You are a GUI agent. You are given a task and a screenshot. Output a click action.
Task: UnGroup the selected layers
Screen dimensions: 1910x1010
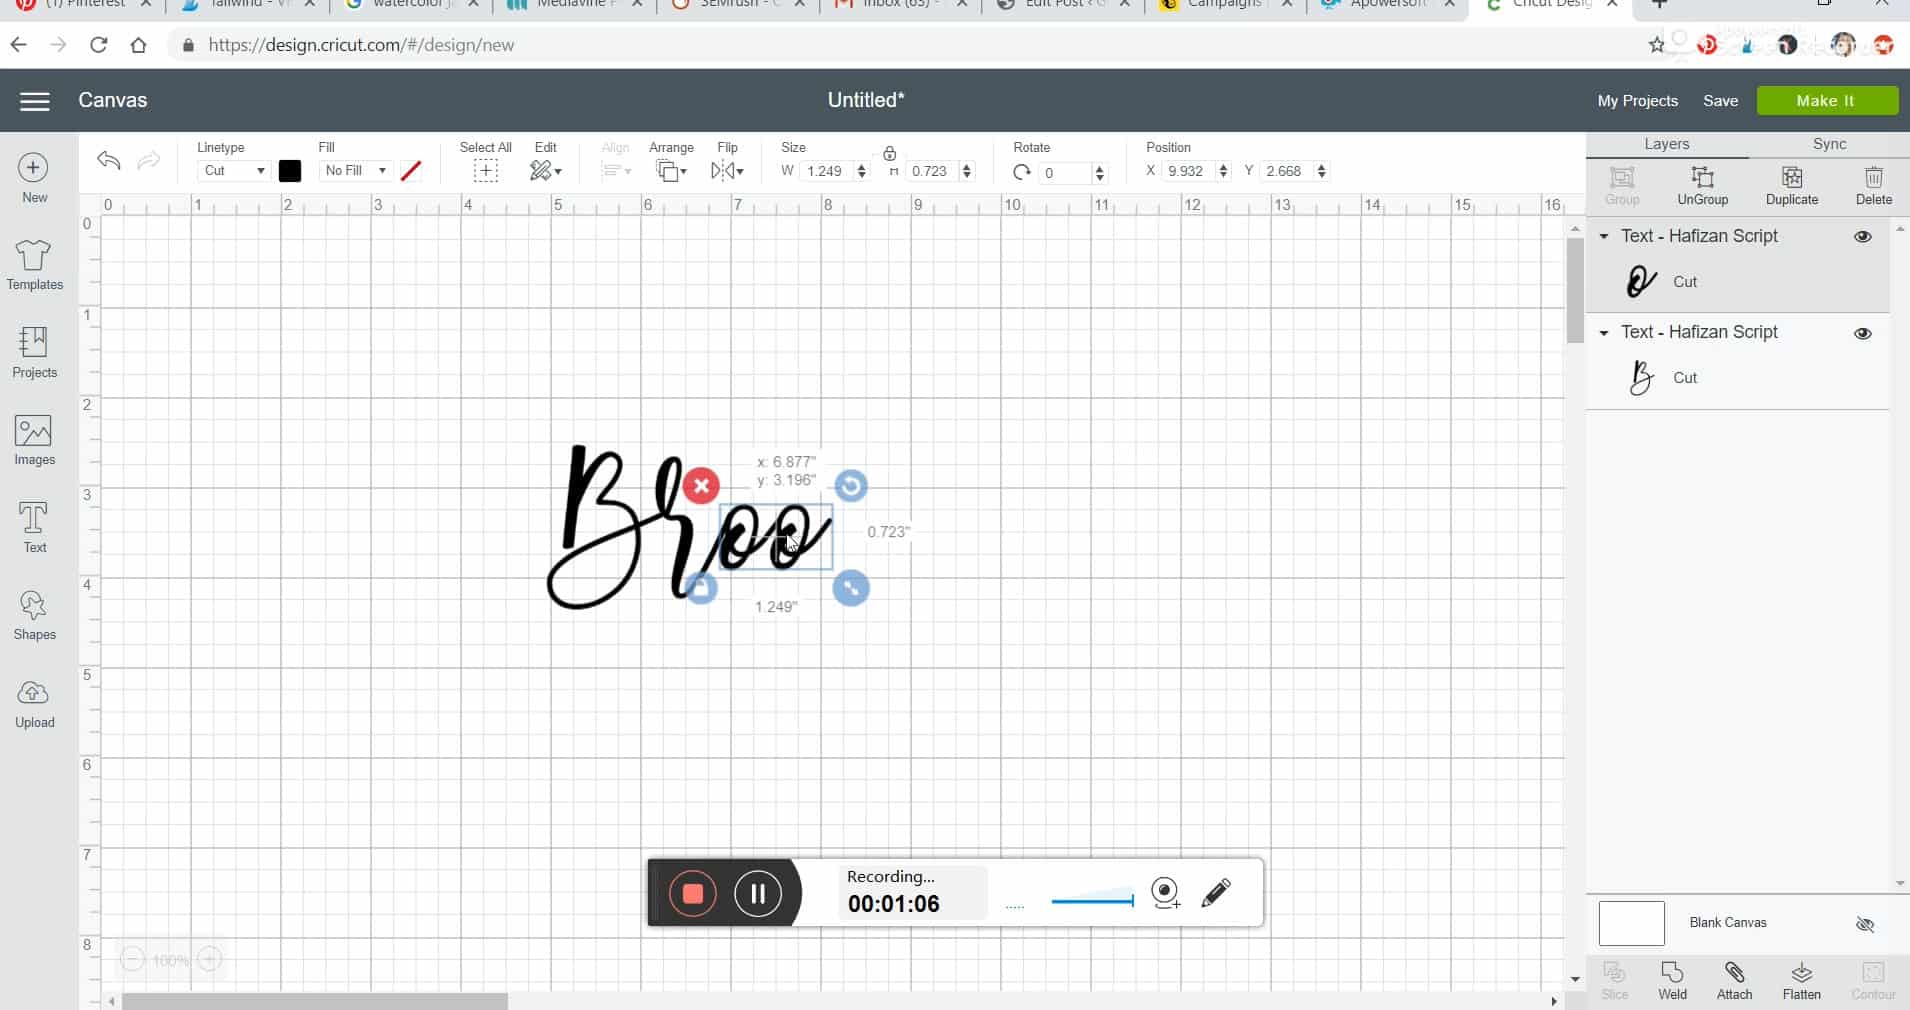(x=1702, y=186)
